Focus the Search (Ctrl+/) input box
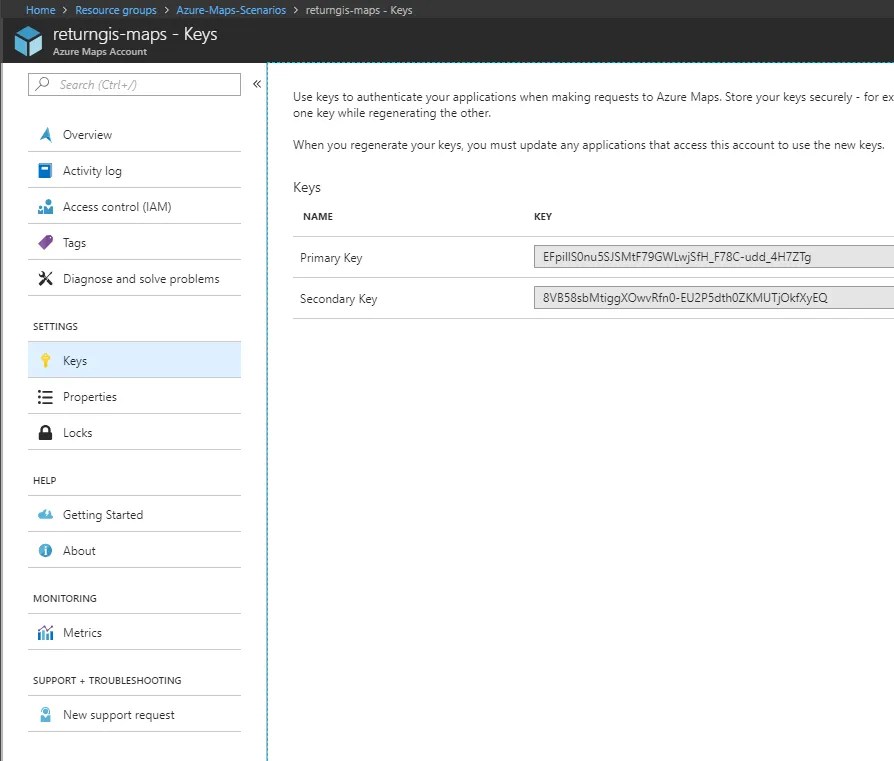 (x=135, y=84)
